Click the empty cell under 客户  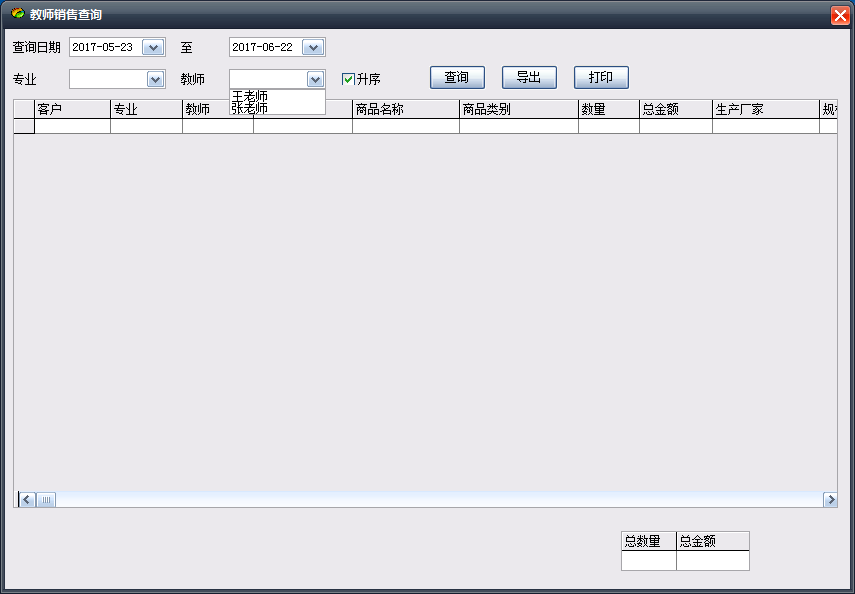[x=73, y=126]
